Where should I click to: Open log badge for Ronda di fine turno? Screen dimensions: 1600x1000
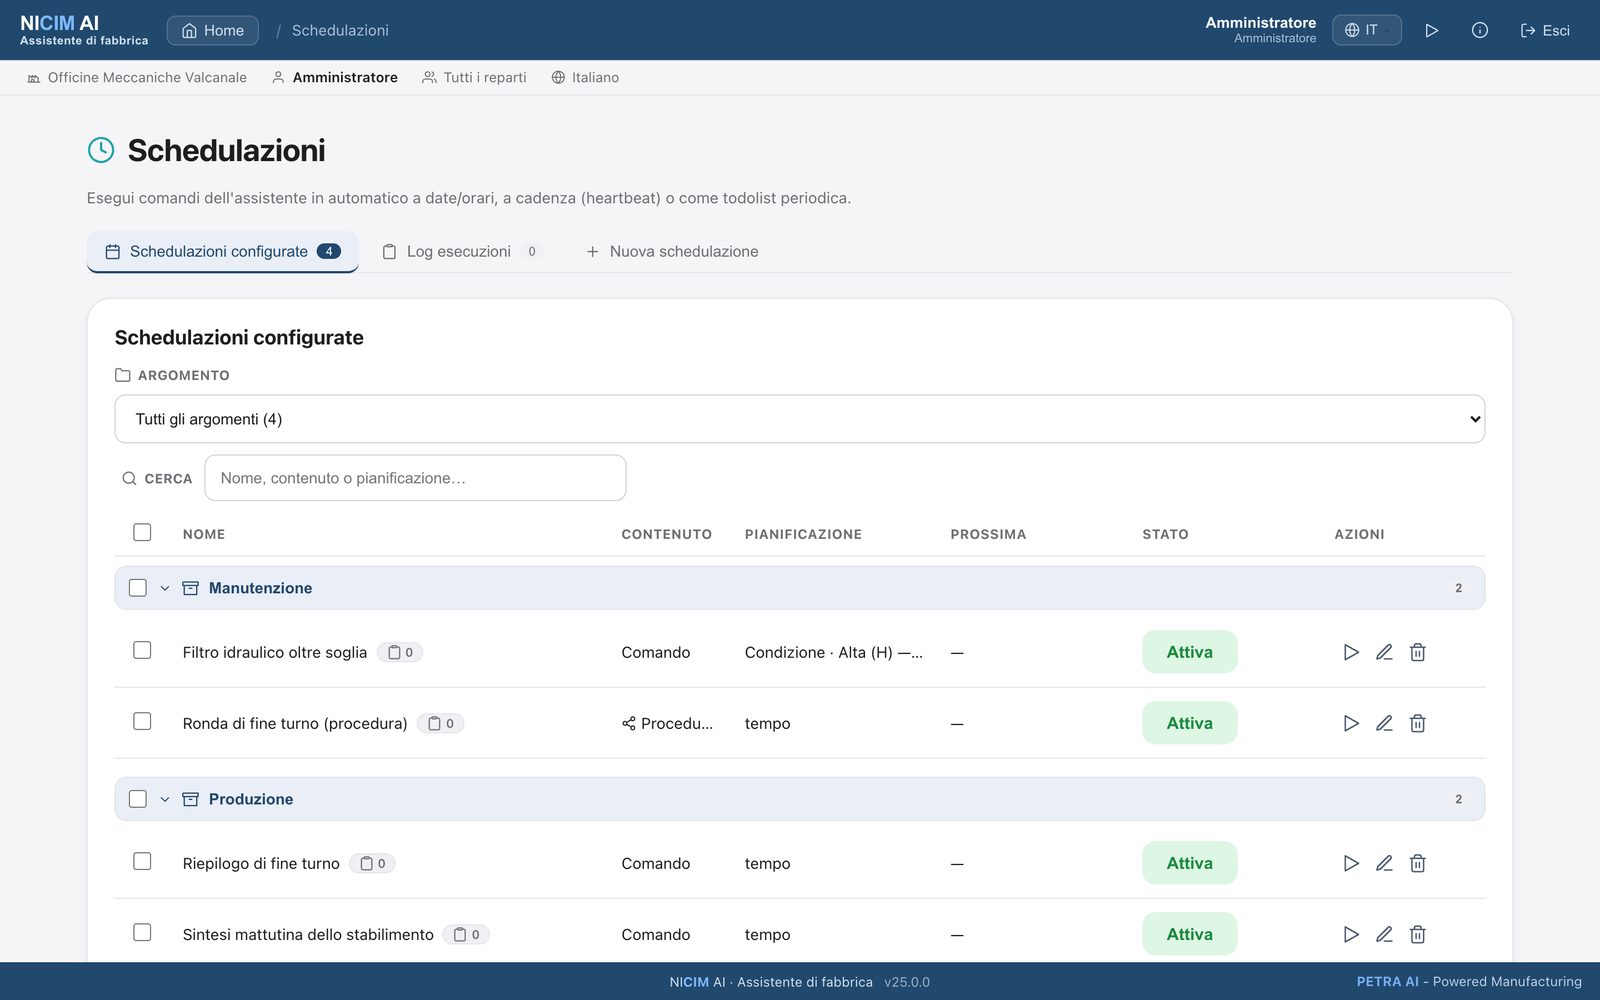(440, 723)
